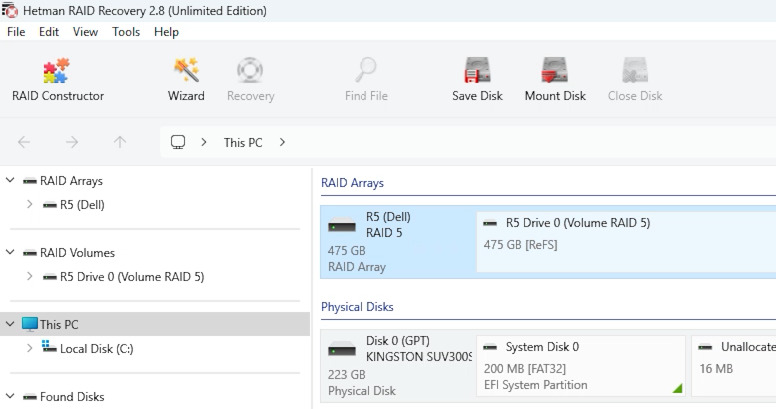
Task: Click the computer icon in the address bar
Action: tap(178, 142)
